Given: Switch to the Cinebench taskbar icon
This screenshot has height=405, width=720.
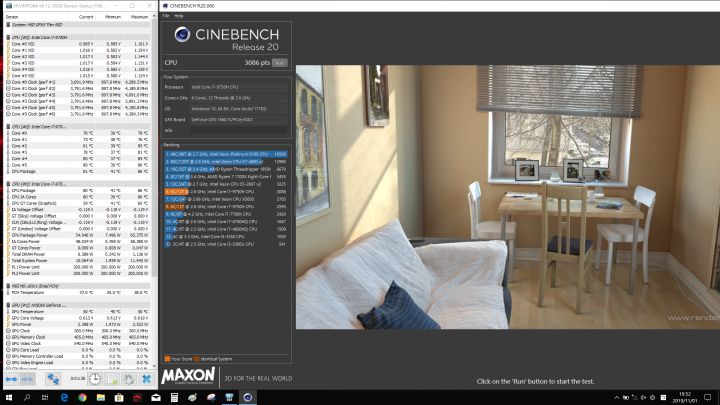Looking at the screenshot, I should (248, 398).
